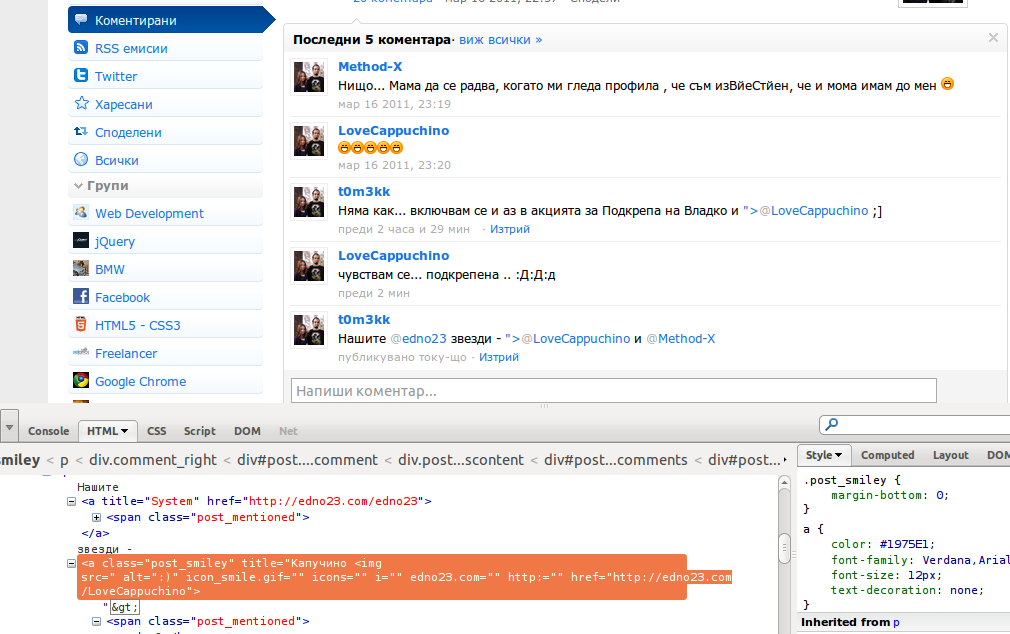Click виж всички » link

click(500, 40)
